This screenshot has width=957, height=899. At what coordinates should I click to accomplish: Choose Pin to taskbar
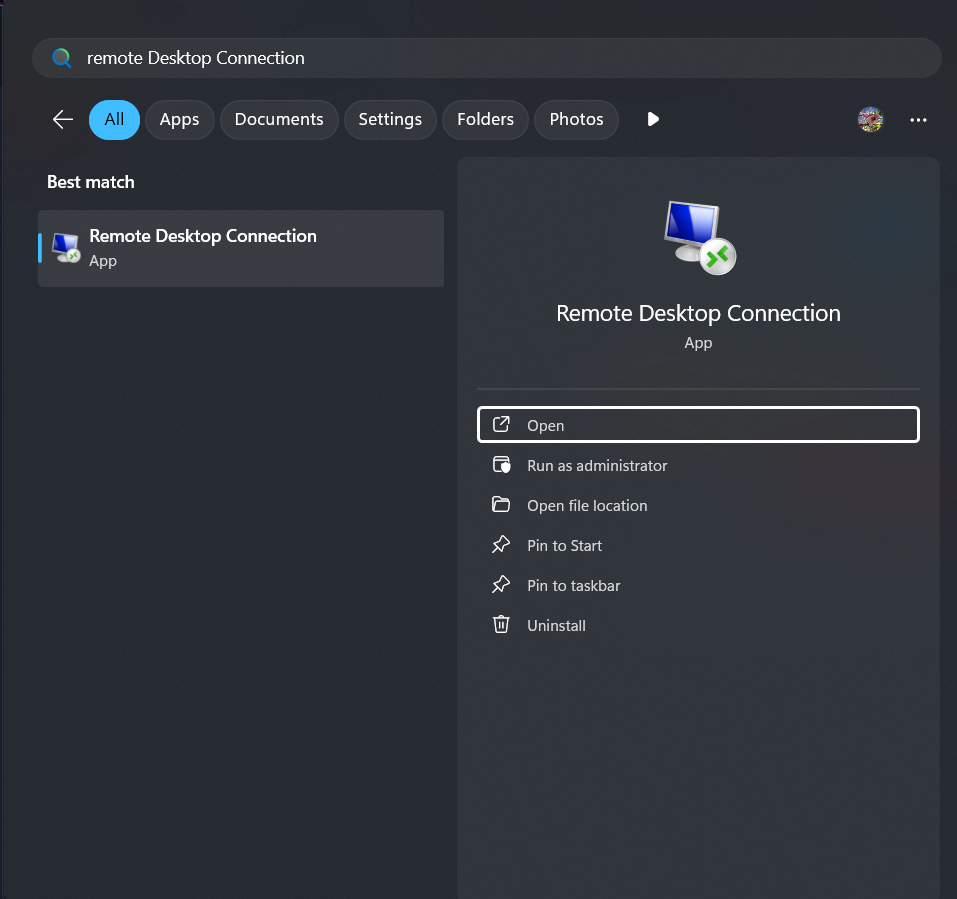tap(698, 586)
